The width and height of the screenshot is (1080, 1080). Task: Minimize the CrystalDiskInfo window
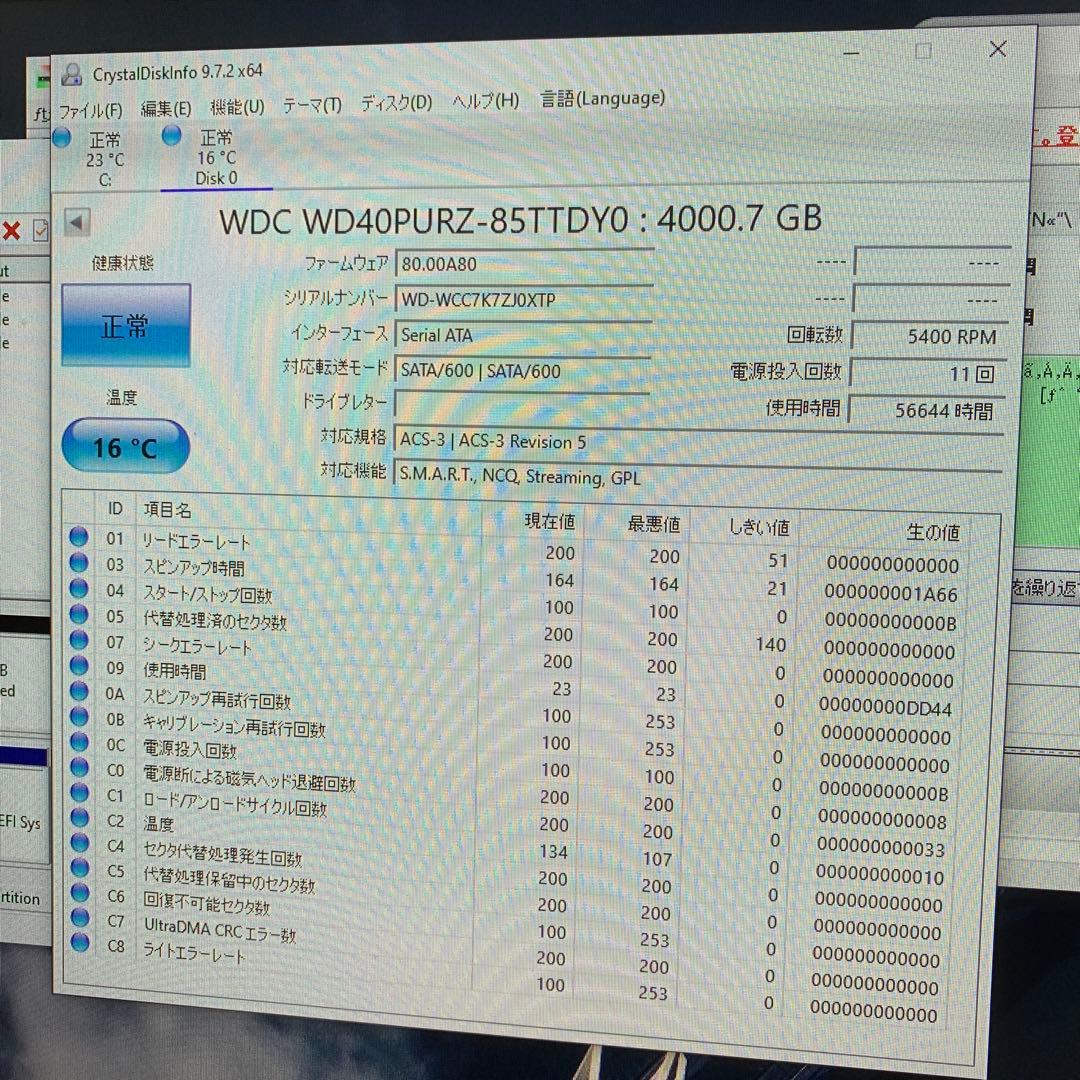[x=851, y=53]
